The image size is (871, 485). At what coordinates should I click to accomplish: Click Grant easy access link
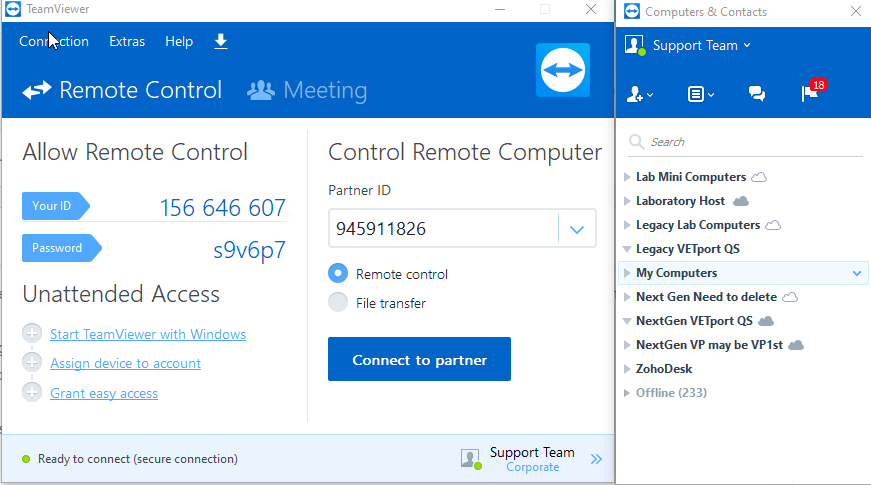coord(104,393)
